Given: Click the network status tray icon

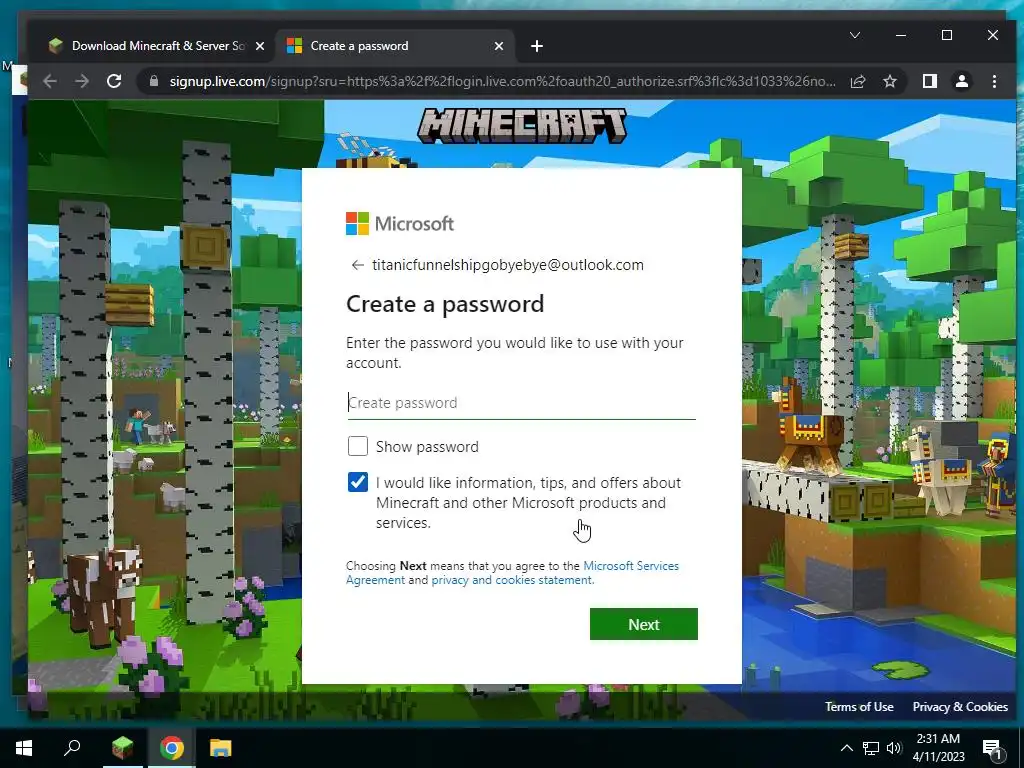Looking at the screenshot, I should click(x=871, y=748).
